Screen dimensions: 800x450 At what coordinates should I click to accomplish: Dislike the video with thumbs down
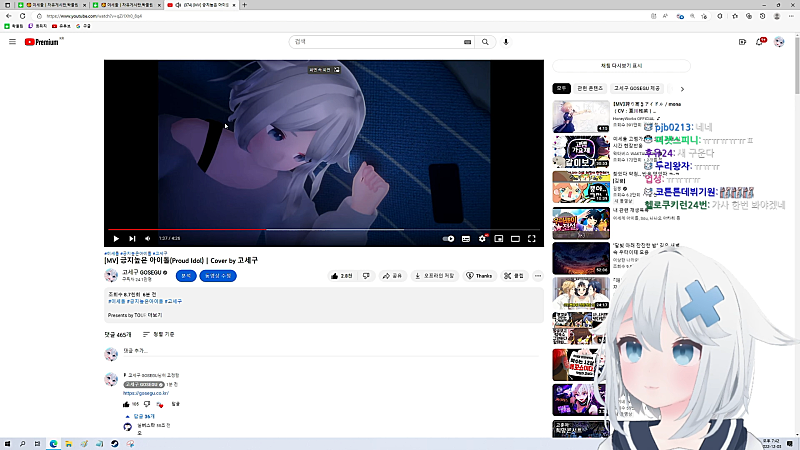click(366, 276)
